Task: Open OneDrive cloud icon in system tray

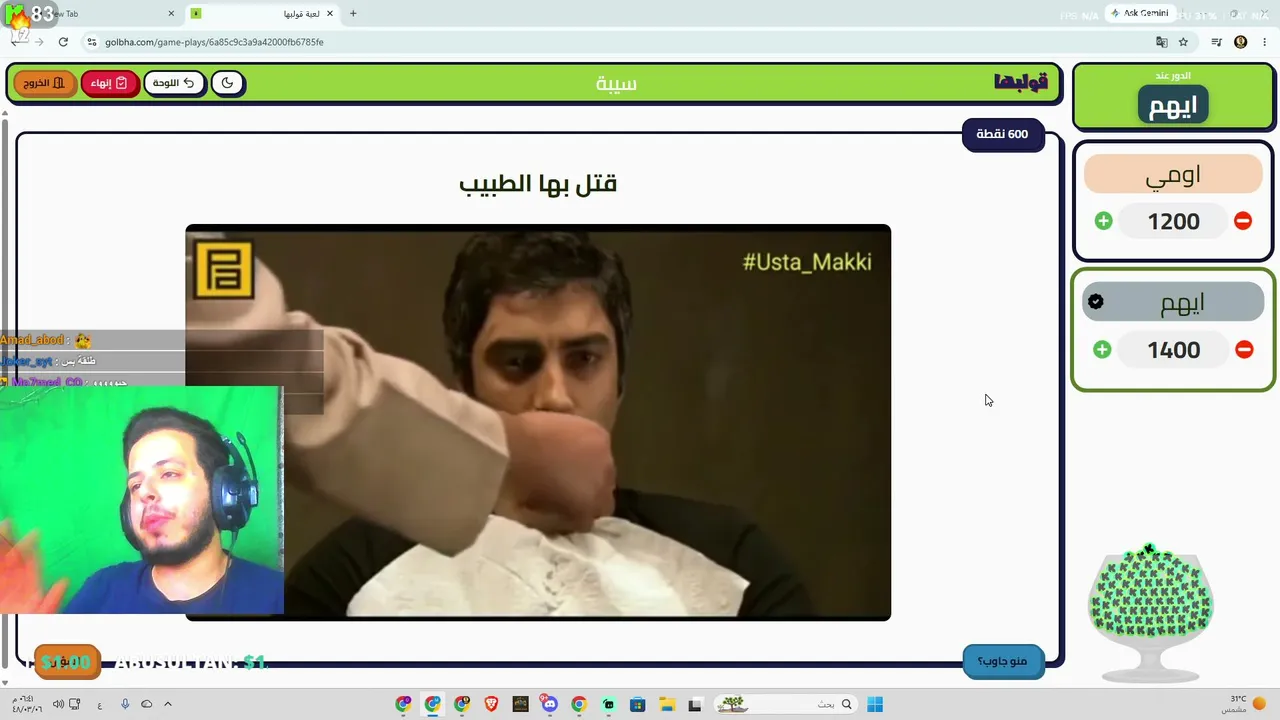Action: tap(147, 704)
